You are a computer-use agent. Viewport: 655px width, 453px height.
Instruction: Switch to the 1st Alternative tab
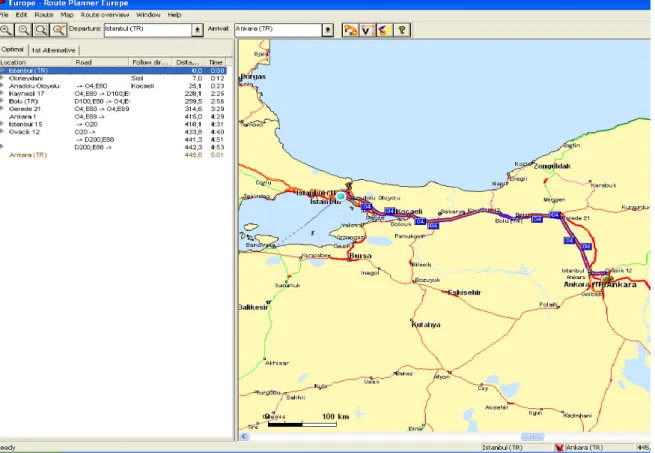[53, 50]
